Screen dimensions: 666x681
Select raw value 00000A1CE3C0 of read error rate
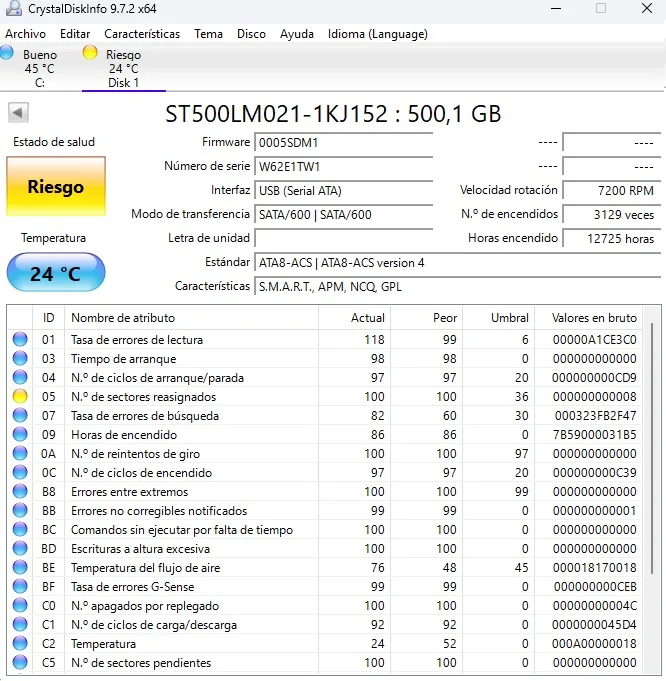click(594, 340)
